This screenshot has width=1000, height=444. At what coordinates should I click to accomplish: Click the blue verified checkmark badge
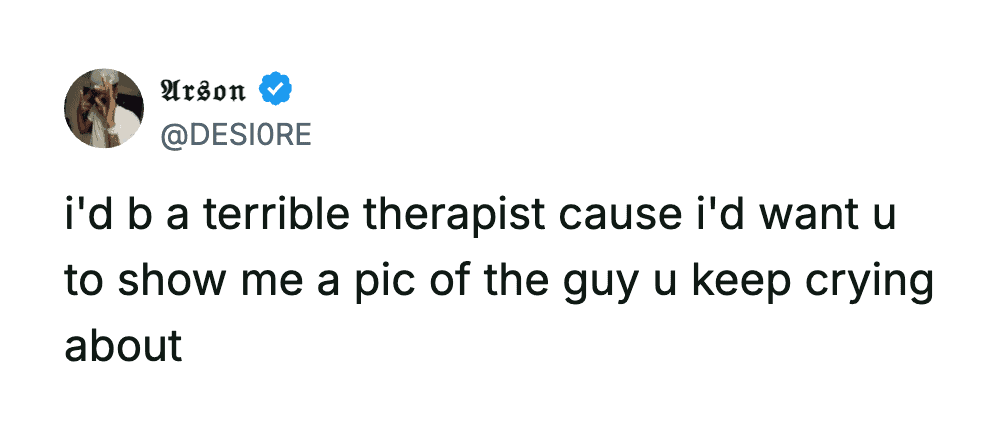point(277,91)
